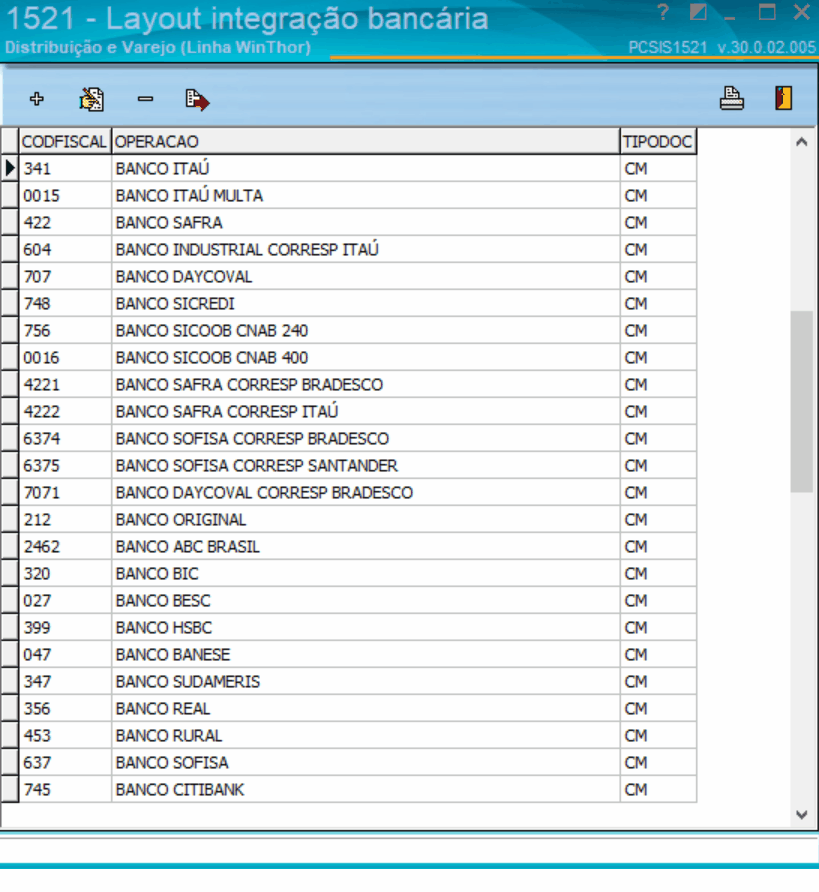This screenshot has width=819, height=892.
Task: Sort by the OPERACAO column header
Action: coord(366,141)
